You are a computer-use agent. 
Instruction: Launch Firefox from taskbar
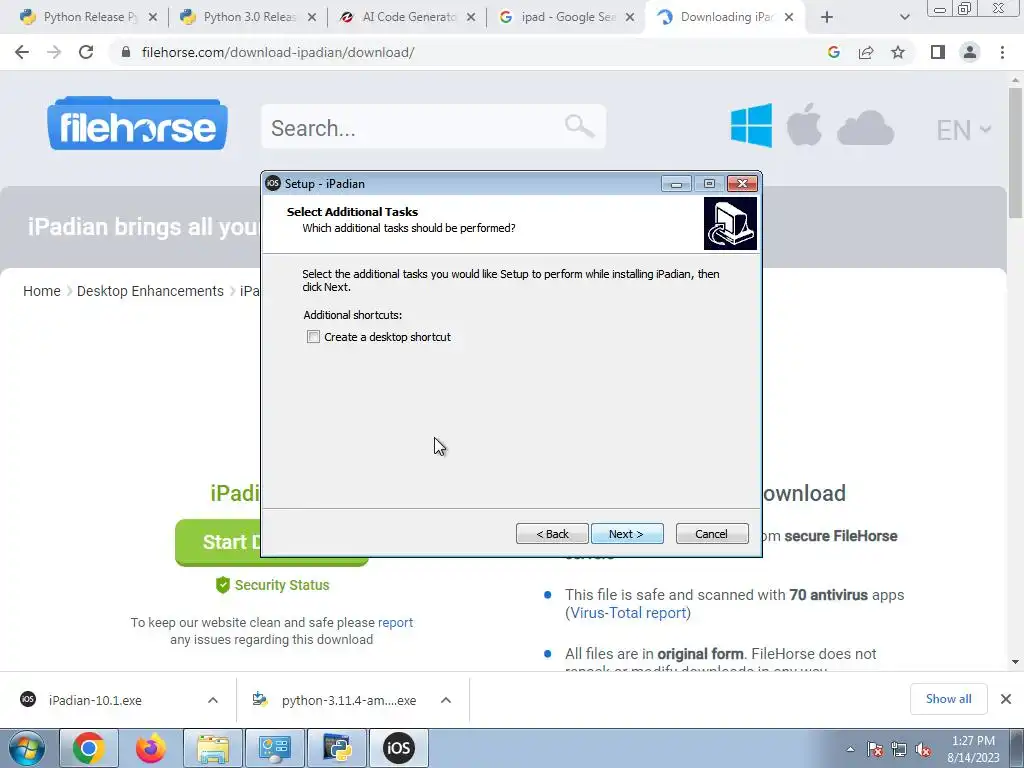pos(151,748)
